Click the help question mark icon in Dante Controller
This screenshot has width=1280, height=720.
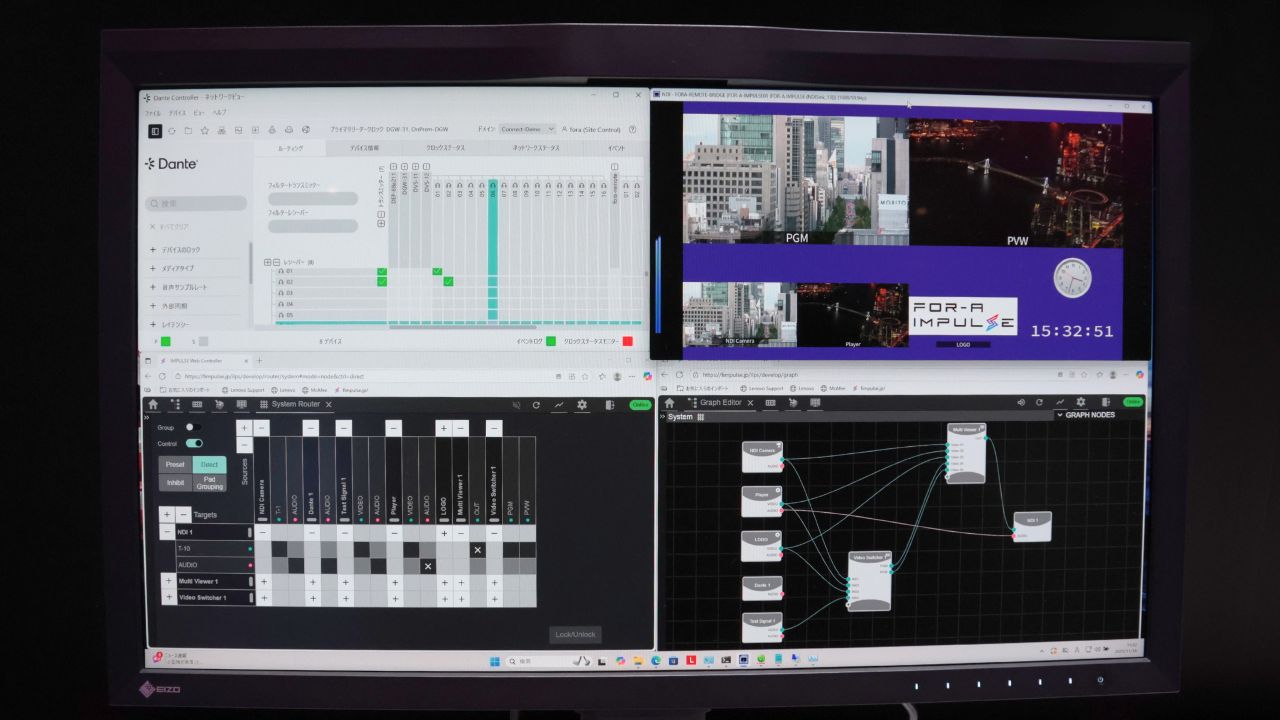[x=632, y=129]
